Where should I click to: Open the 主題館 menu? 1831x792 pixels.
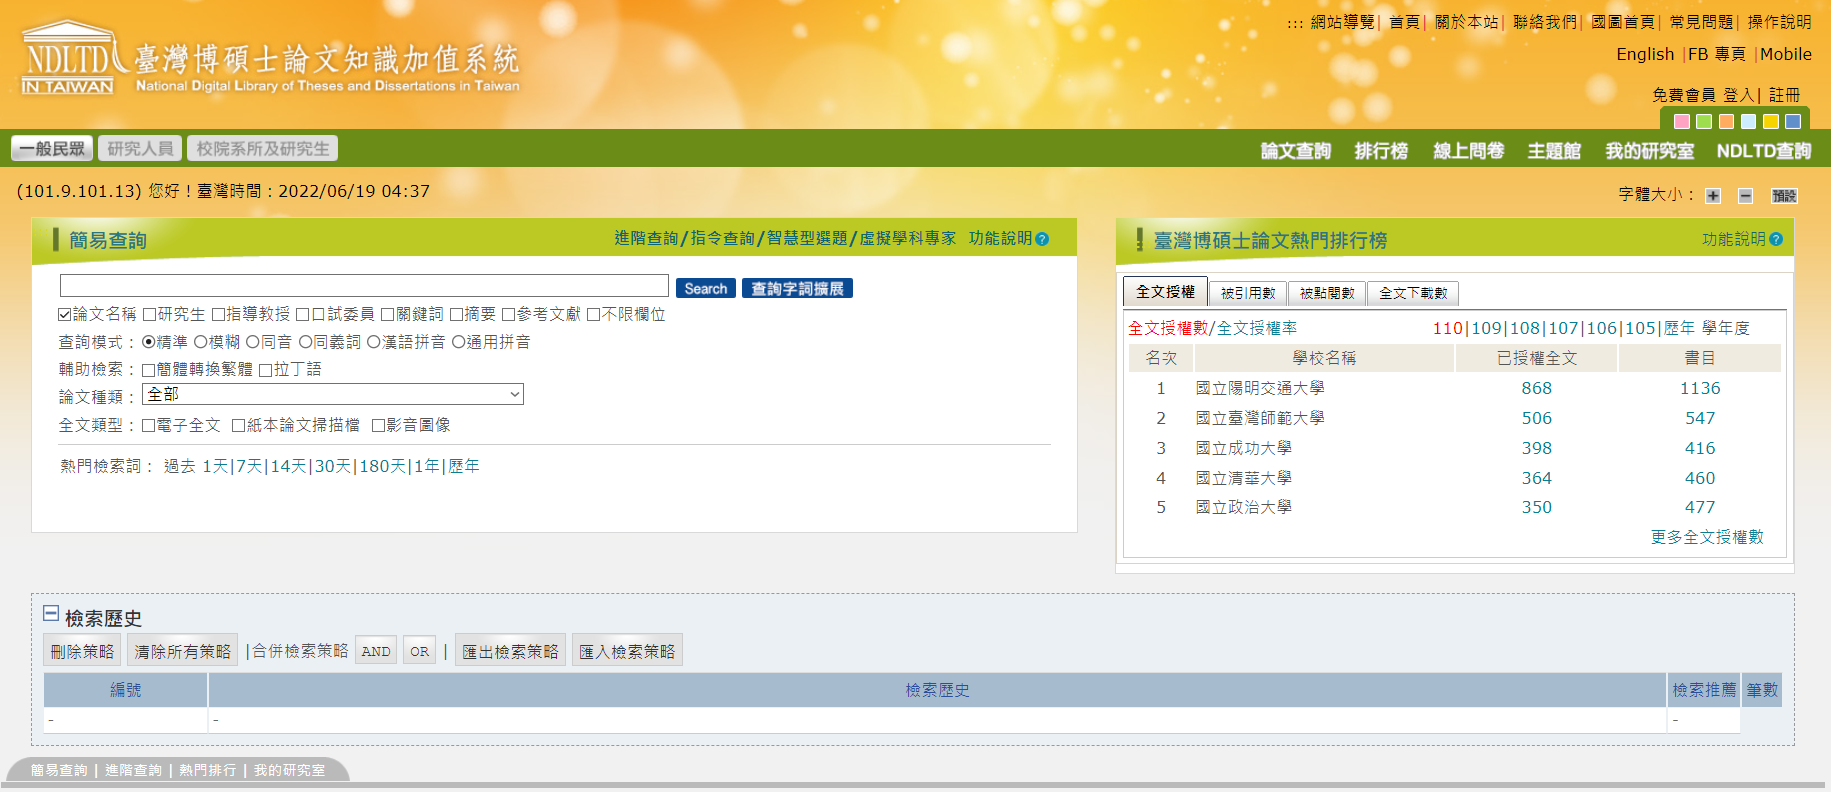[x=1554, y=151]
